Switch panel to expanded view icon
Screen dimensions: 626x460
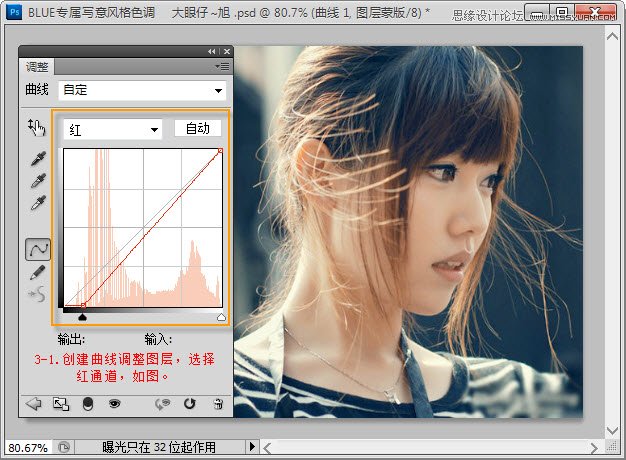60,404
